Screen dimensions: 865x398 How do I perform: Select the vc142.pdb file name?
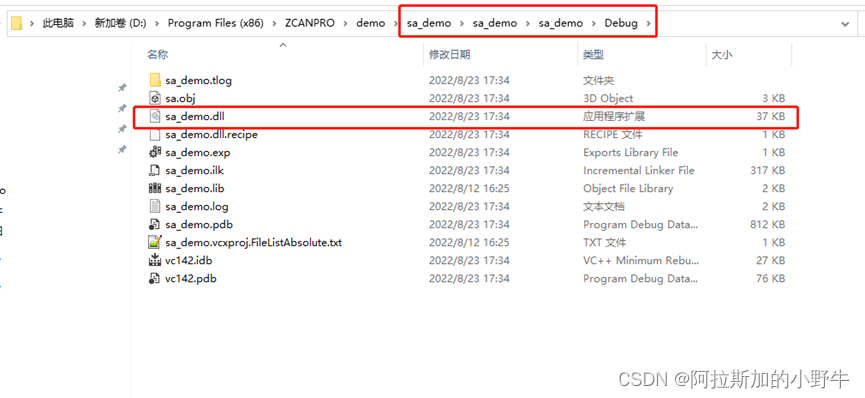point(191,279)
